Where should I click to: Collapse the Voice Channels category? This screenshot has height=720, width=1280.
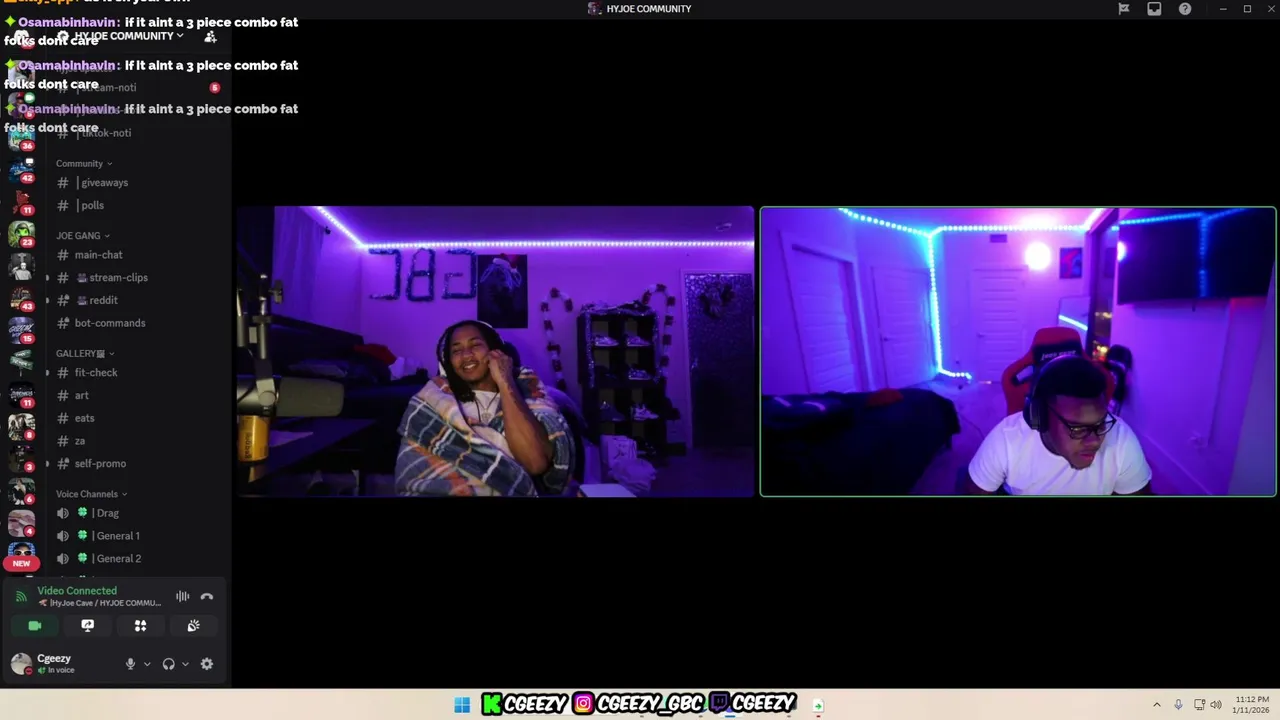[x=91, y=494]
